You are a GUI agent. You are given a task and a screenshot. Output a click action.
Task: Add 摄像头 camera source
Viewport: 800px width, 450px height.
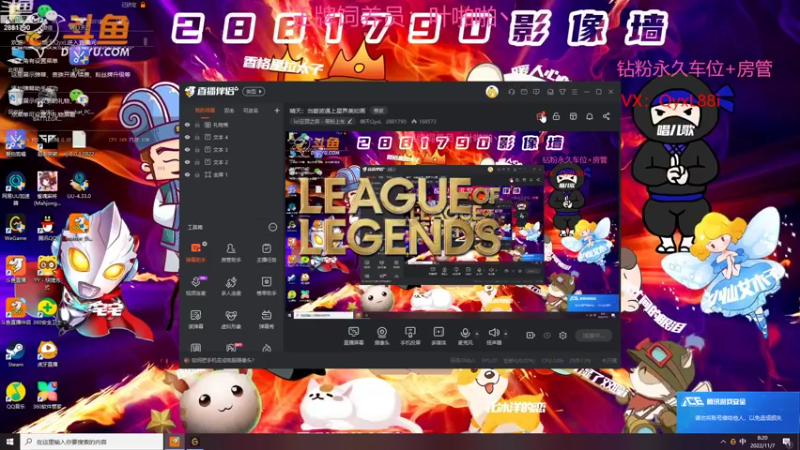382,336
